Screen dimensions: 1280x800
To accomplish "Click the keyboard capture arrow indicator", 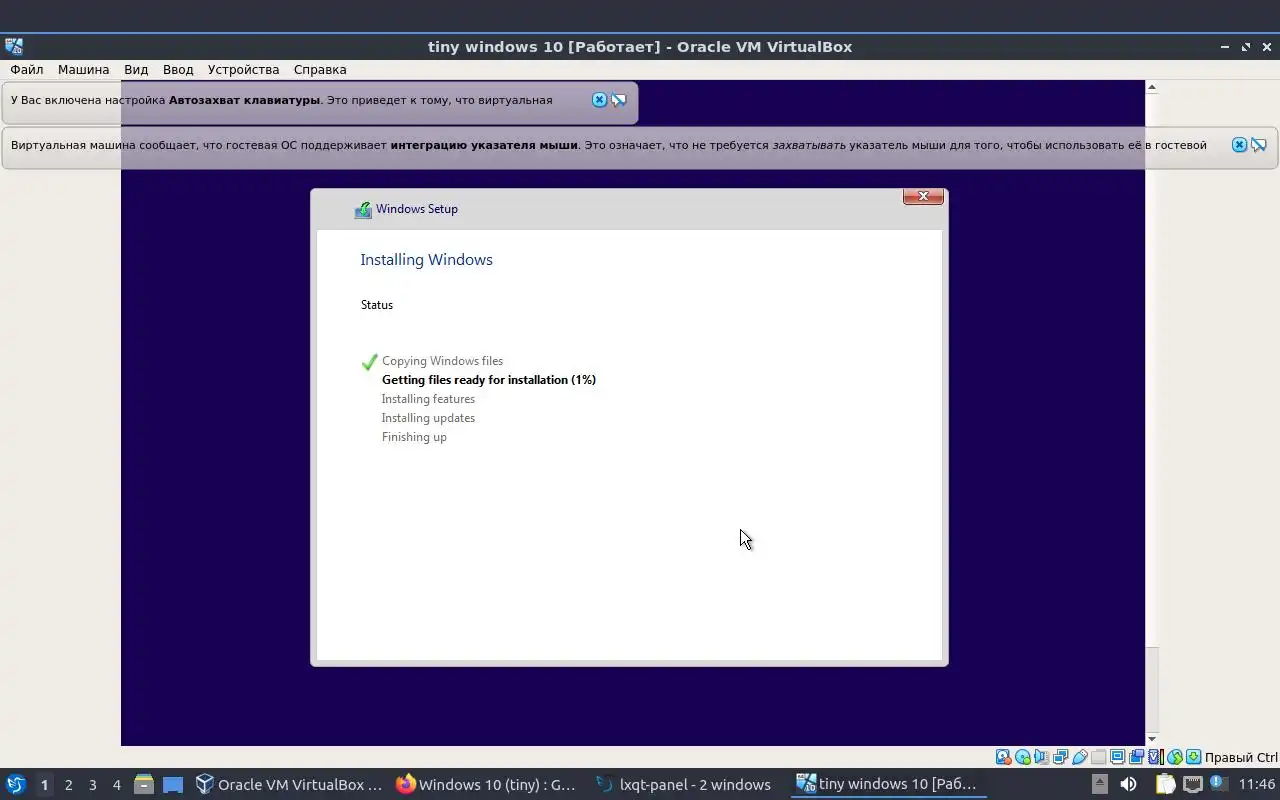I will (x=1193, y=757).
